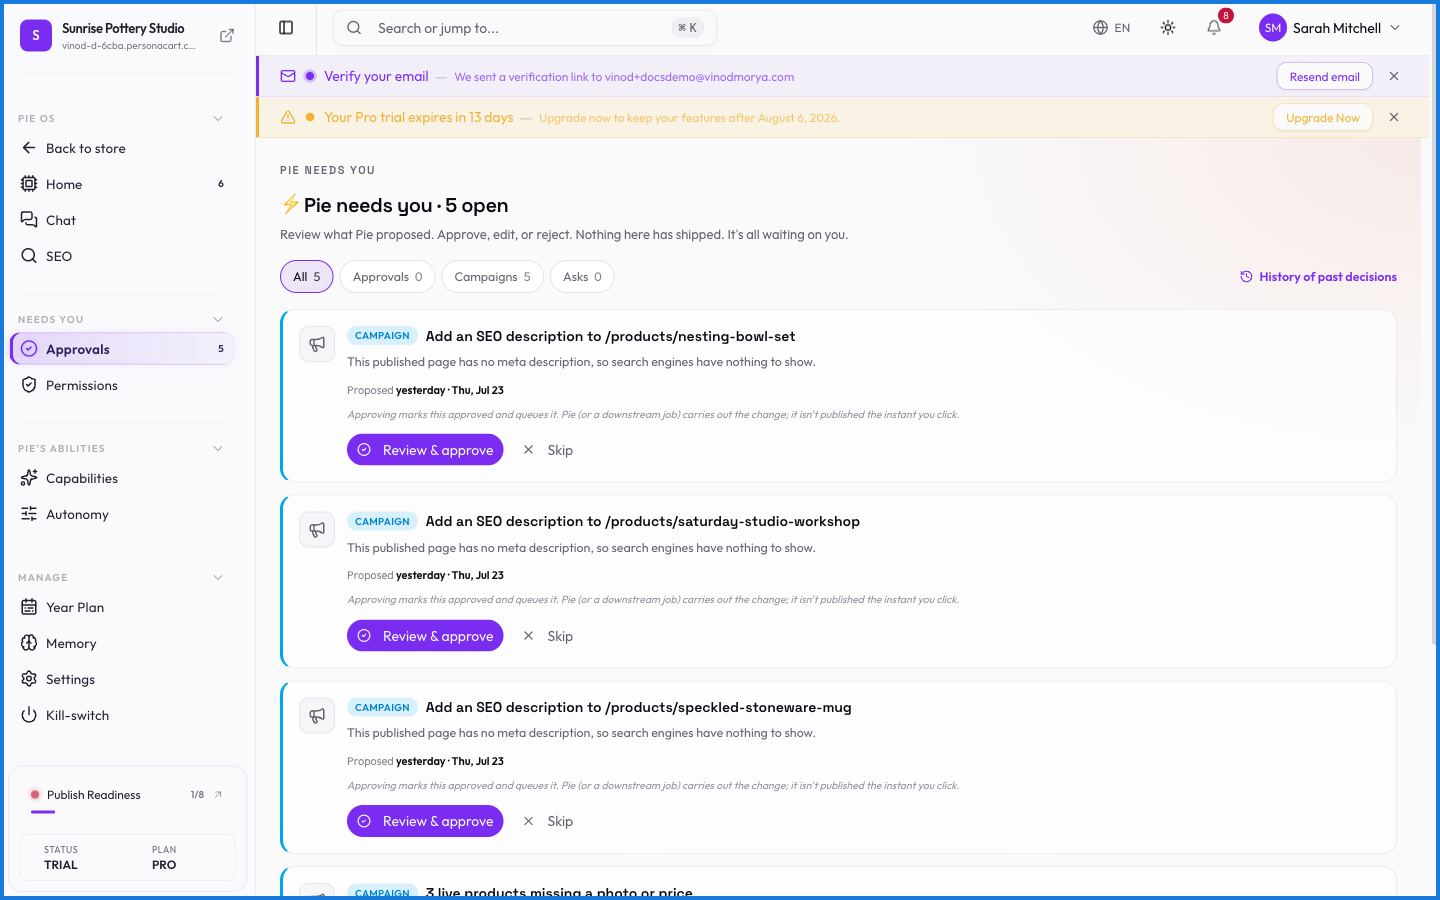The height and width of the screenshot is (900, 1440).
Task: Open store in new tab icon
Action: [227, 36]
